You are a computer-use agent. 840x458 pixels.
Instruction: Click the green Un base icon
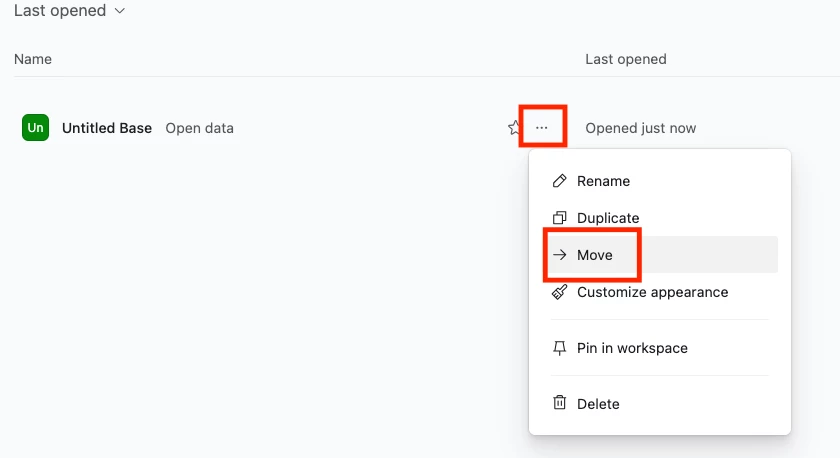tap(35, 127)
